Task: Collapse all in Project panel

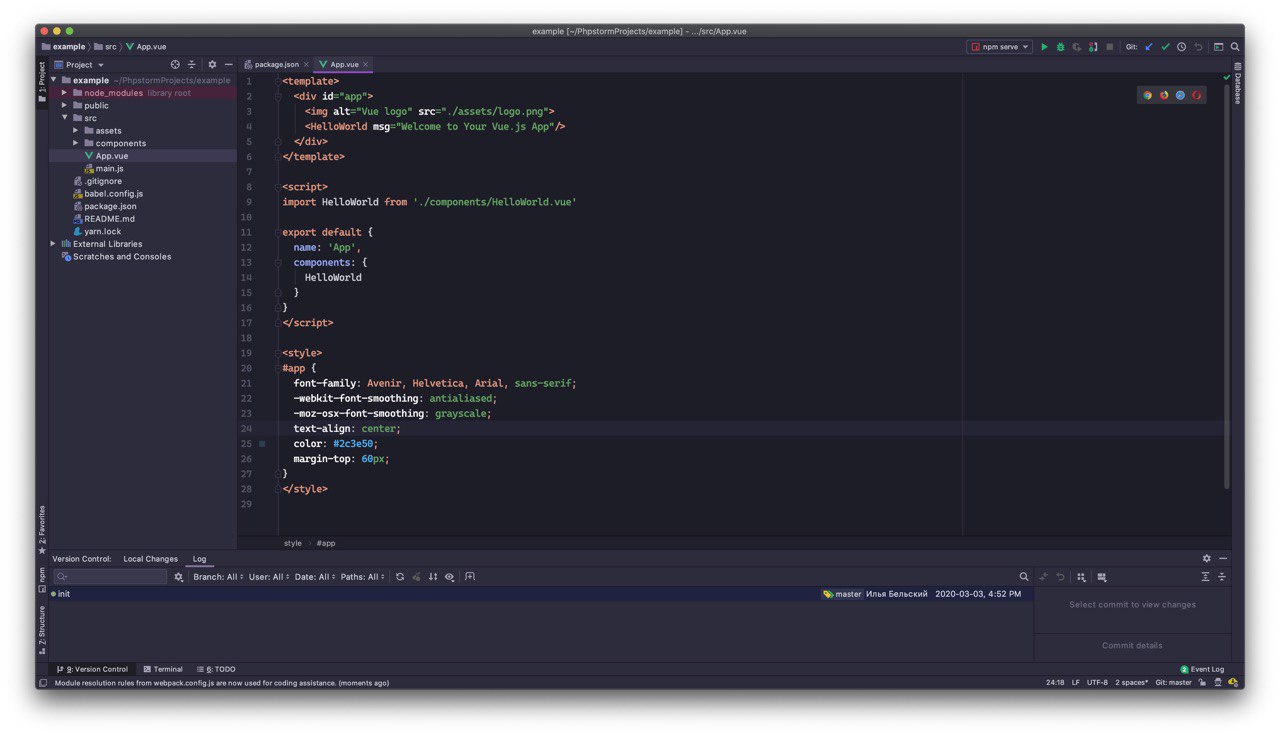Action: (x=192, y=65)
